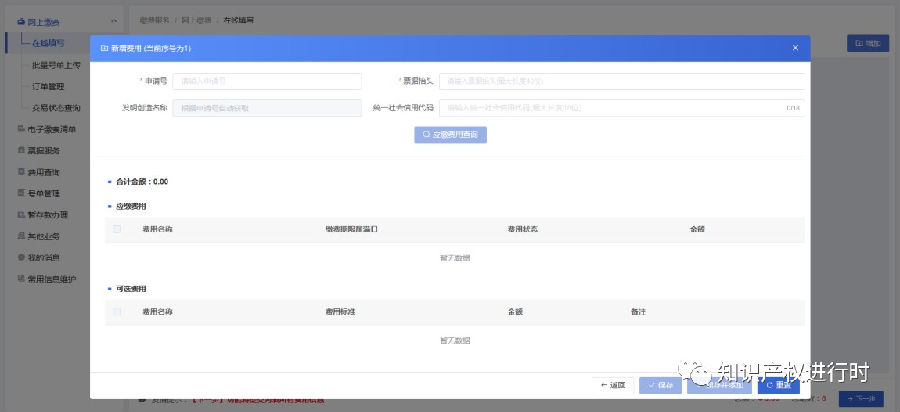Click the 增加 button behind the dialog
900x412 pixels.
click(868, 43)
